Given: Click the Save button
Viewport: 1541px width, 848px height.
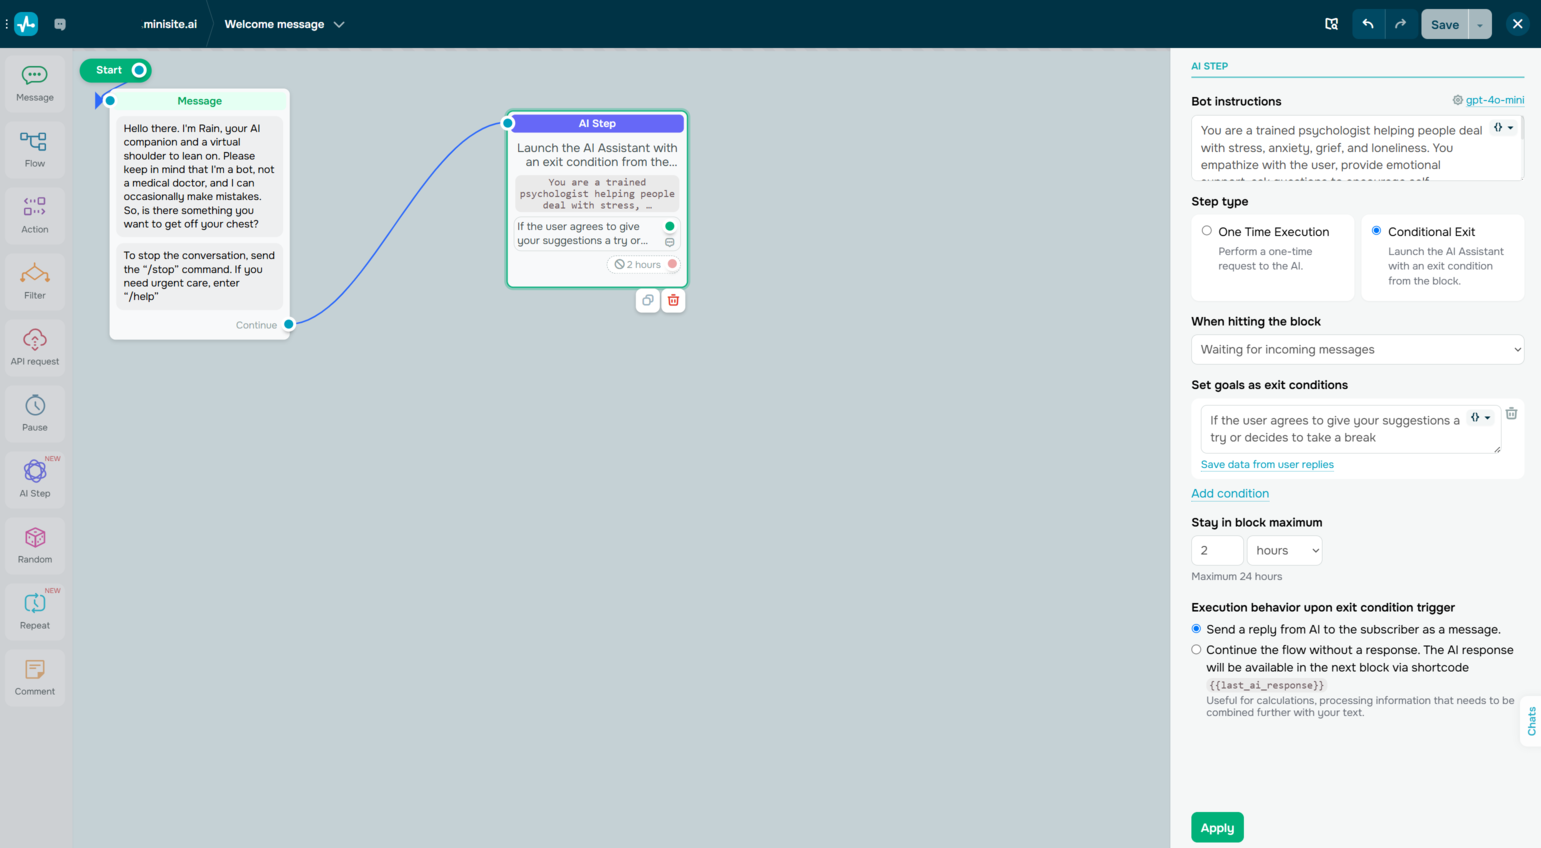Looking at the screenshot, I should point(1444,24).
